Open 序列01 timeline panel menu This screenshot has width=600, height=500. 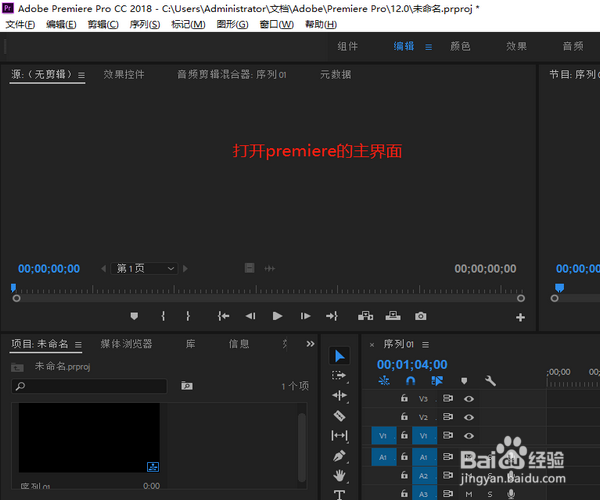click(426, 345)
